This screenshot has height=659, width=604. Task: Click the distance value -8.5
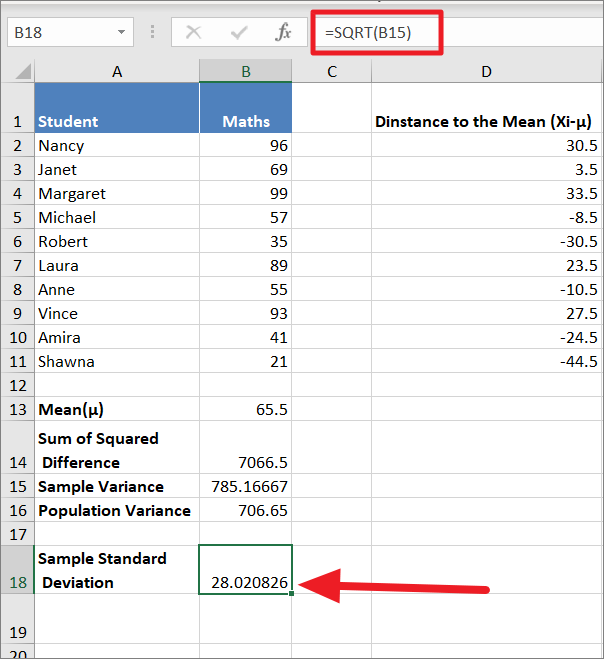[x=487, y=217]
